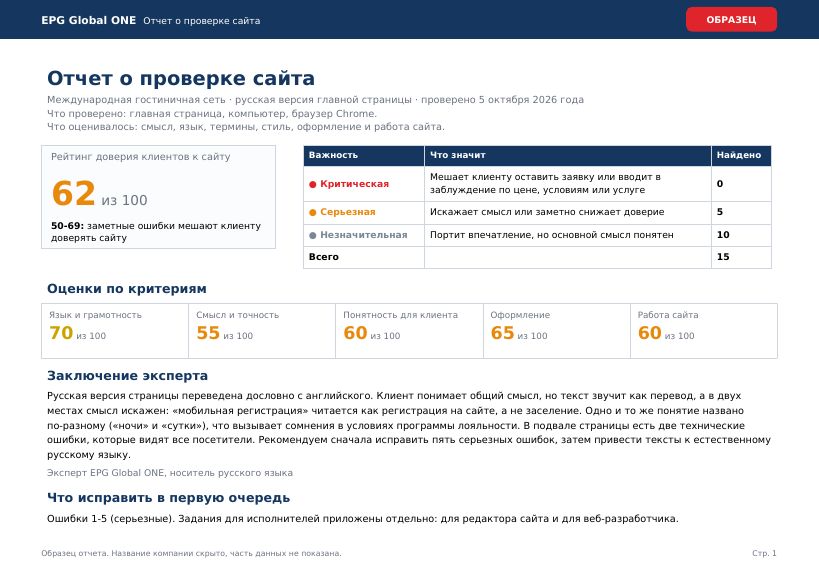Click the red dot next to Критическая
This screenshot has width=819, height=579.
tap(312, 184)
